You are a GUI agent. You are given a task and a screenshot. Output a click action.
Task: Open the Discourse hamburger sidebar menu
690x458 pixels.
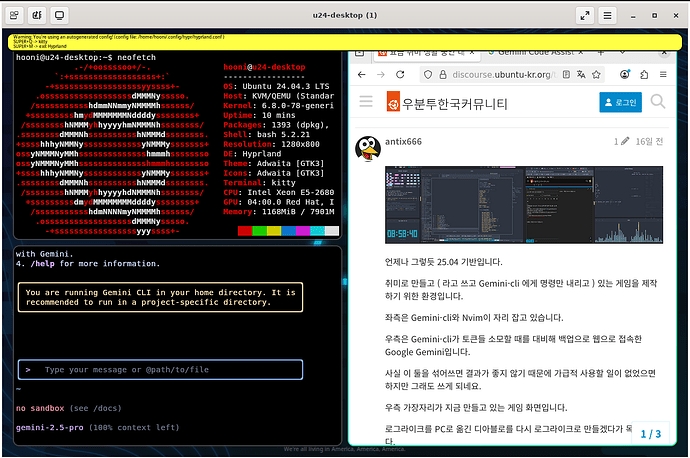tap(367, 102)
